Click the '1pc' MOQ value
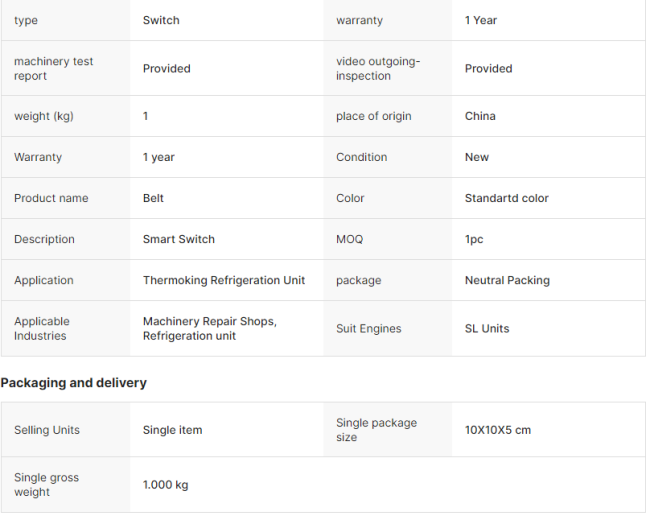 tap(474, 239)
